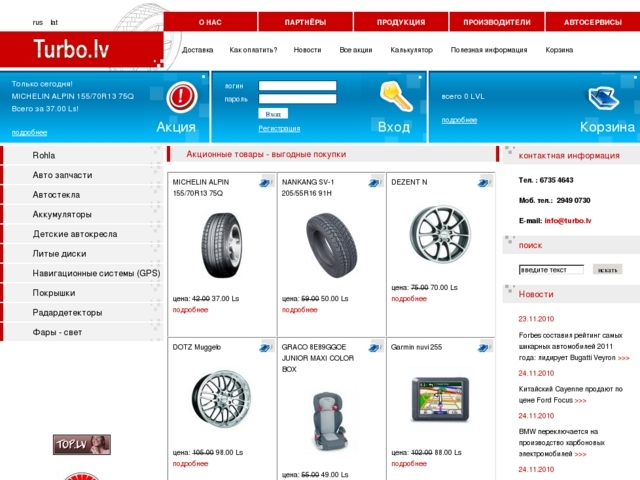Screen dimensions: 640x480
Task: Open the MICHELIN ALPIN tire image
Action: click(x=222, y=245)
